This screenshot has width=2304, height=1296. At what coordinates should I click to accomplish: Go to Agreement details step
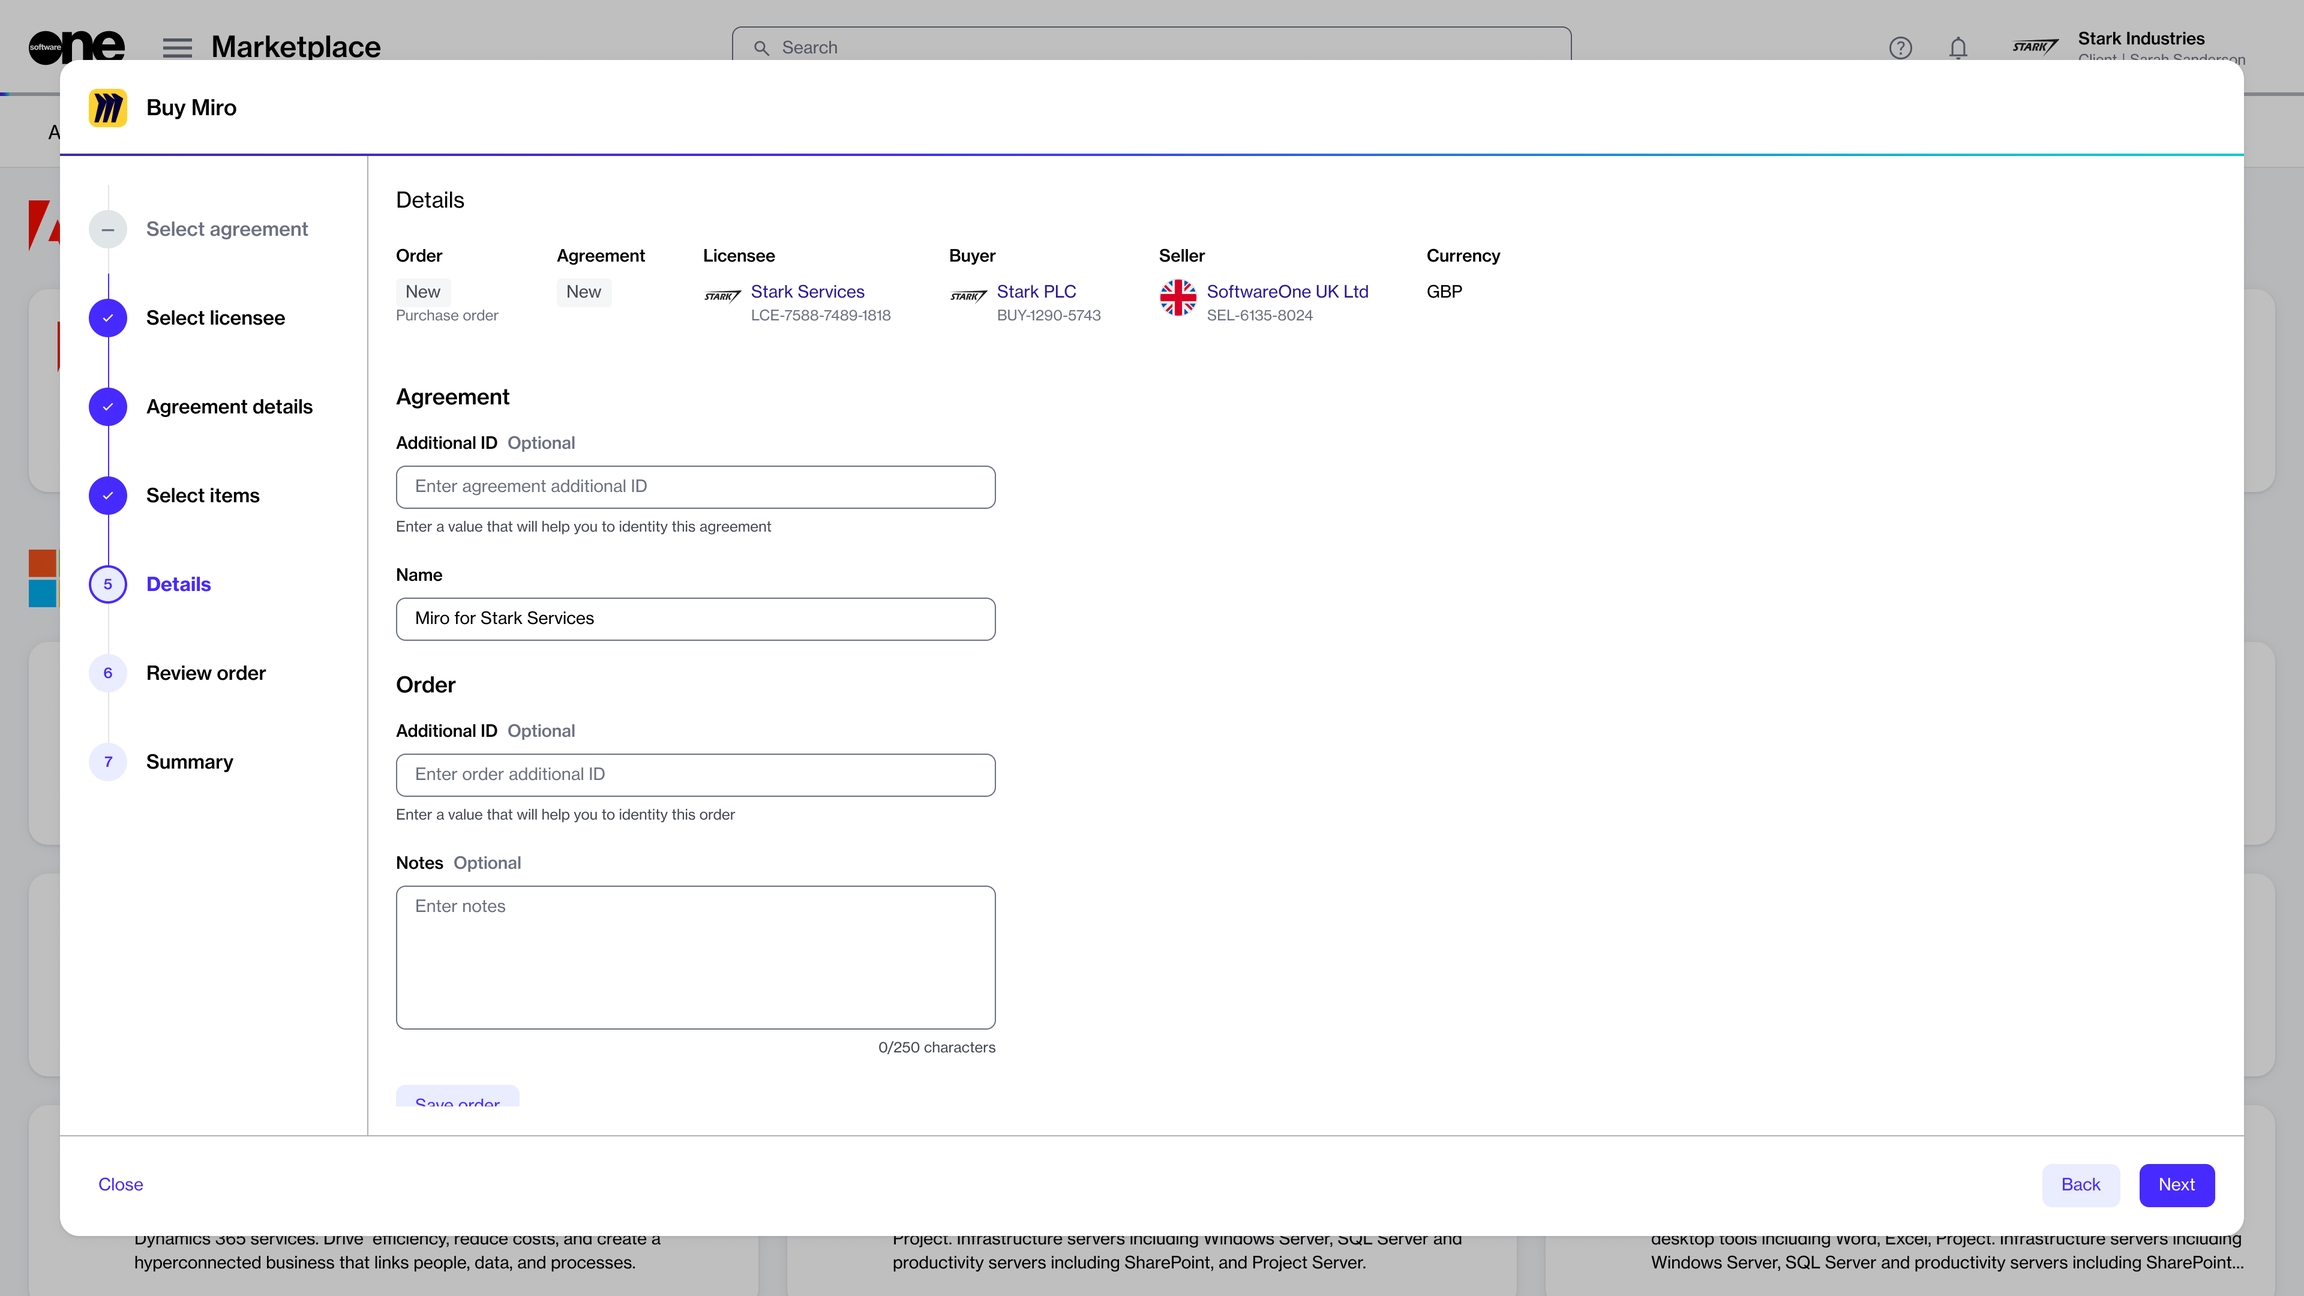point(229,407)
